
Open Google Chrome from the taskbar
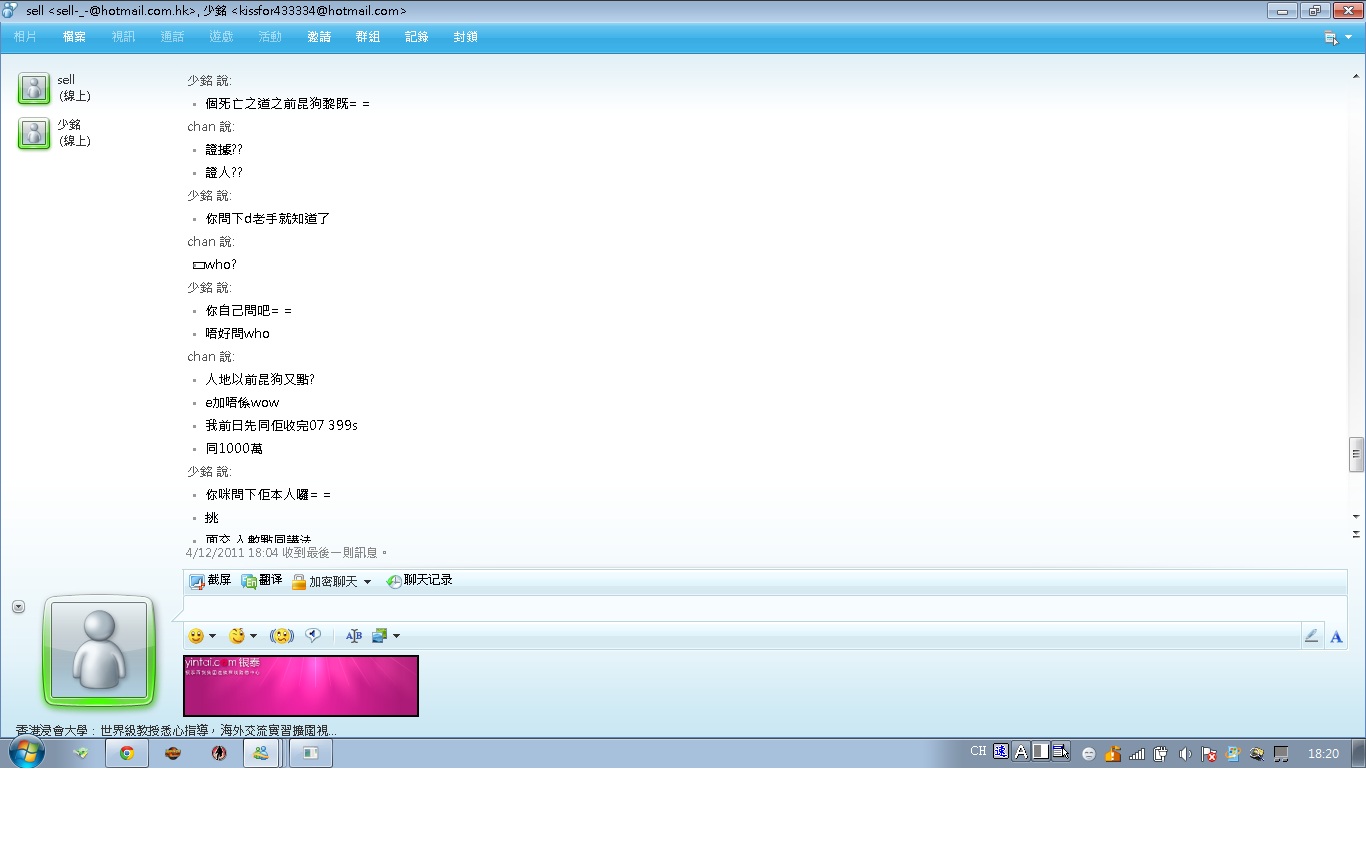(x=127, y=753)
